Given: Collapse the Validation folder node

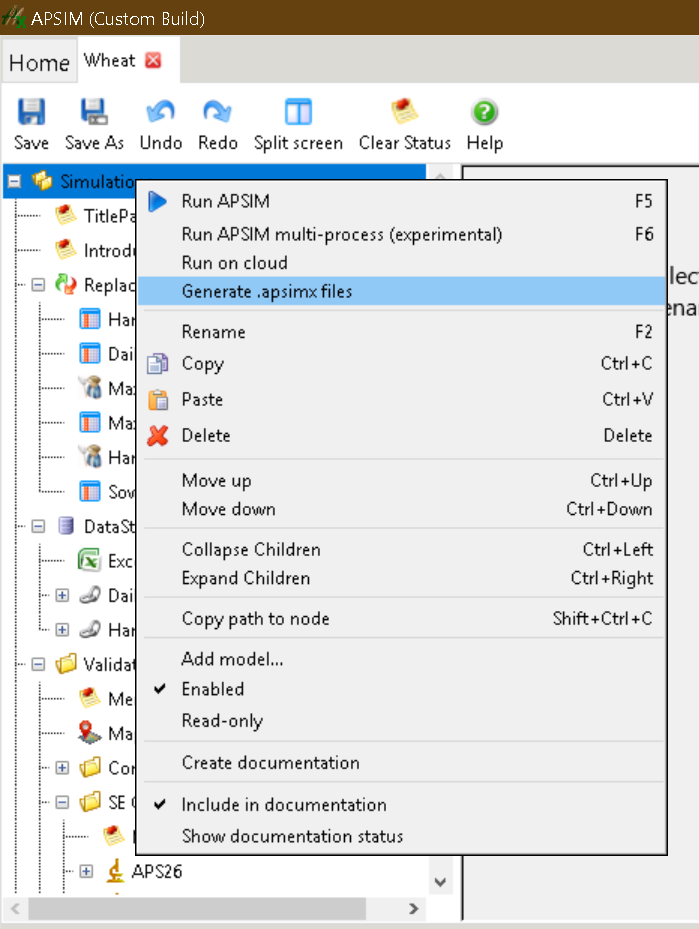Looking at the screenshot, I should (x=39, y=664).
